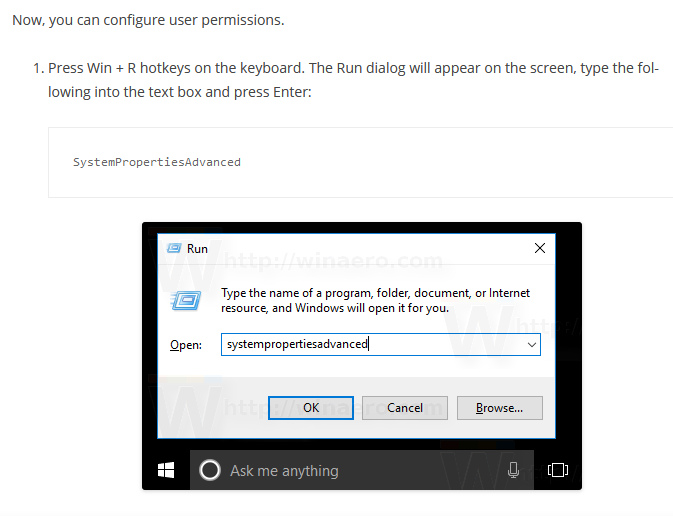Click the 'Open:' label in the Run dialog
Image resolution: width=673 pixels, height=516 pixels.
click(185, 344)
